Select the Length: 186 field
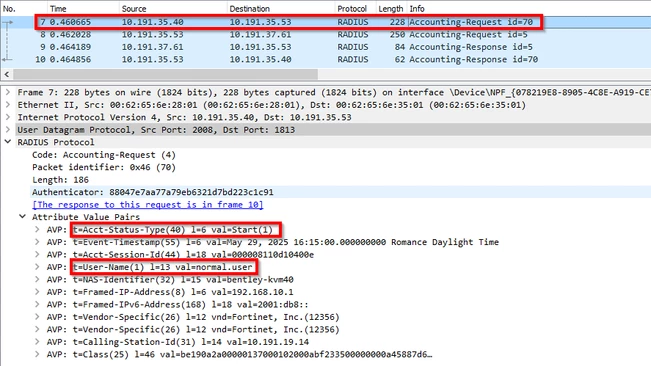Viewport: 651px width, 366px height. tap(60, 180)
